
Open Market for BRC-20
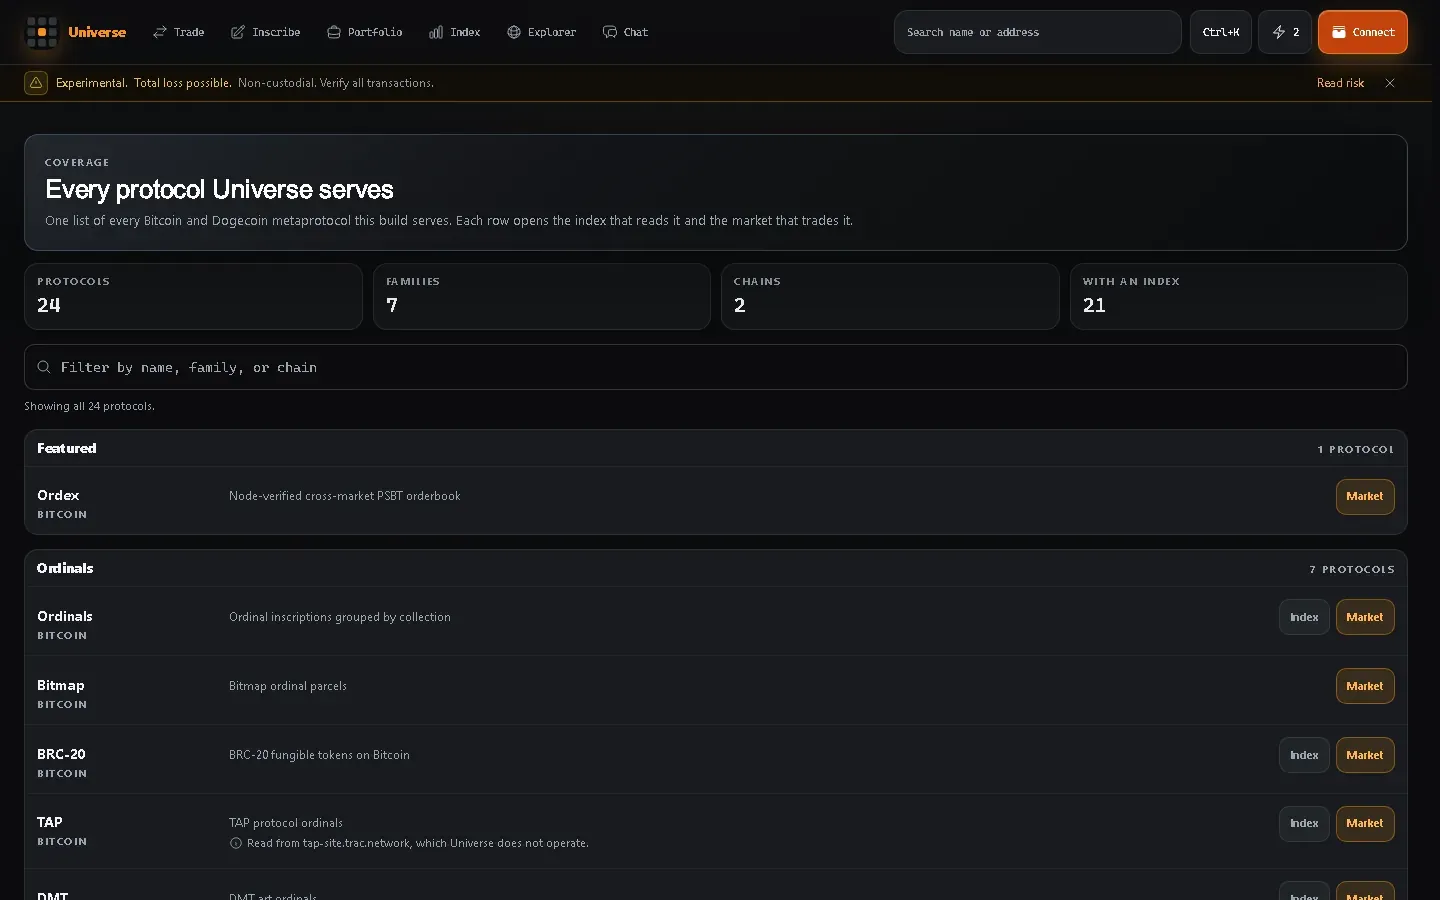[1365, 755]
